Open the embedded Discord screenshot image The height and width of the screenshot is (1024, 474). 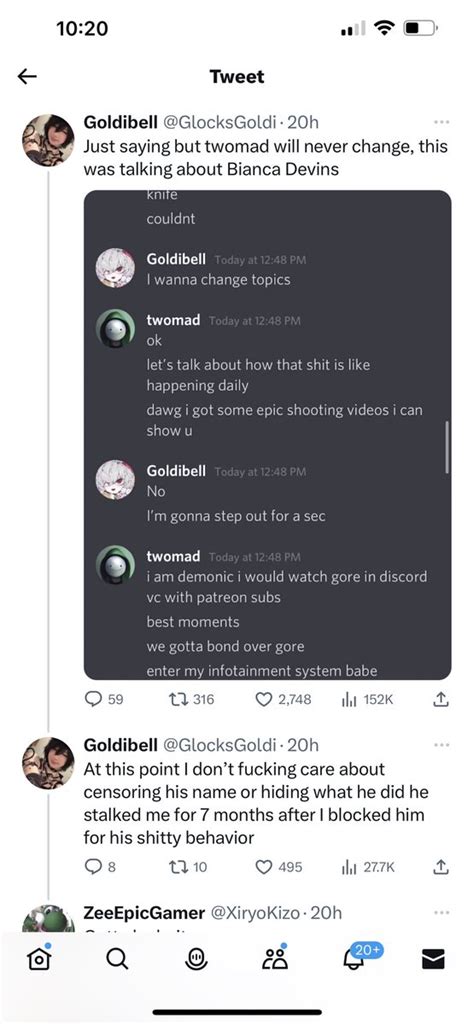point(268,435)
